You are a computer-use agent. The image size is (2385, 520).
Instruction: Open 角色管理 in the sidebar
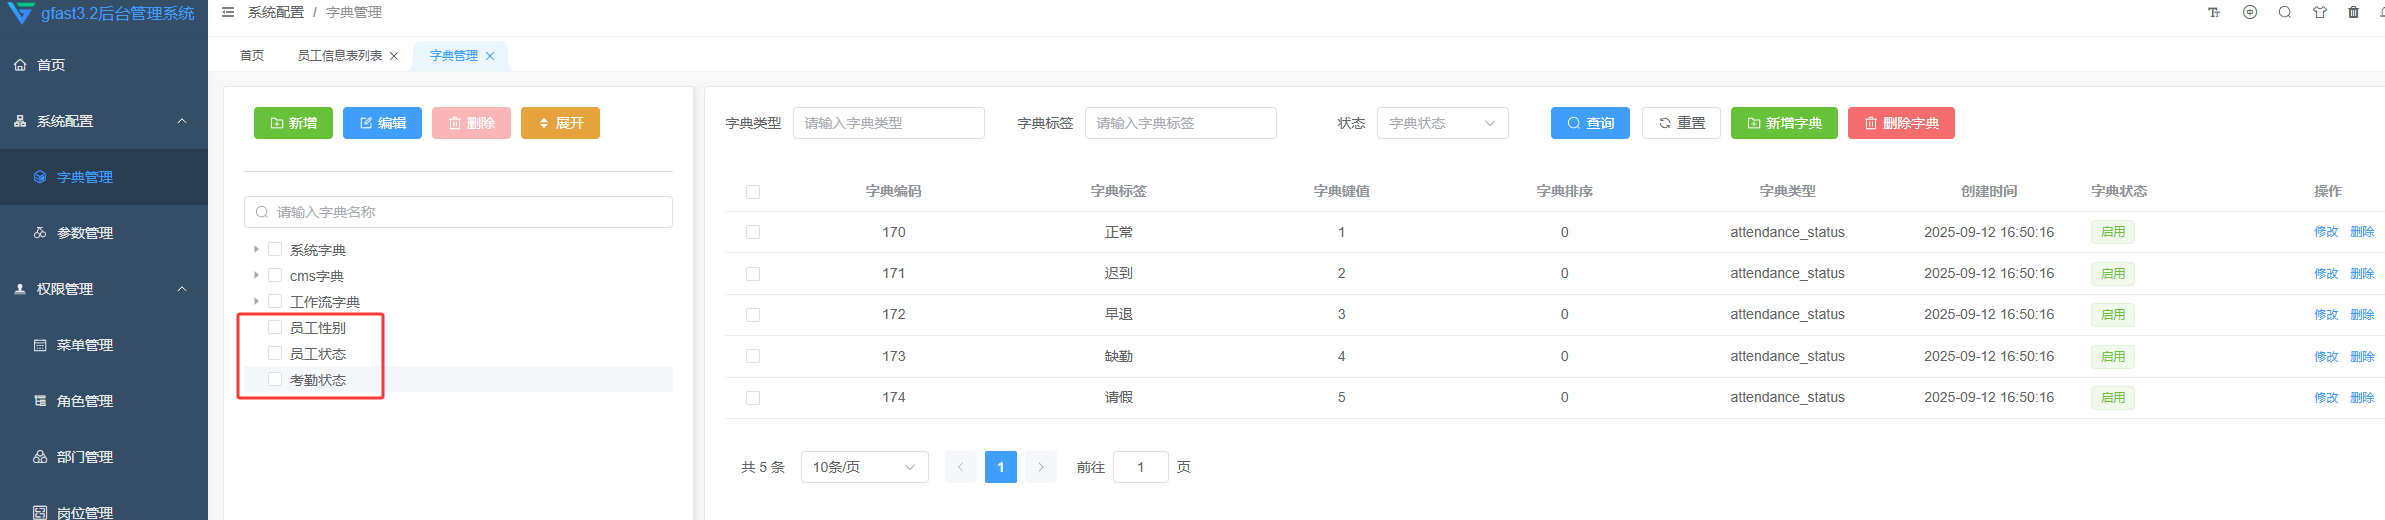[x=104, y=401]
